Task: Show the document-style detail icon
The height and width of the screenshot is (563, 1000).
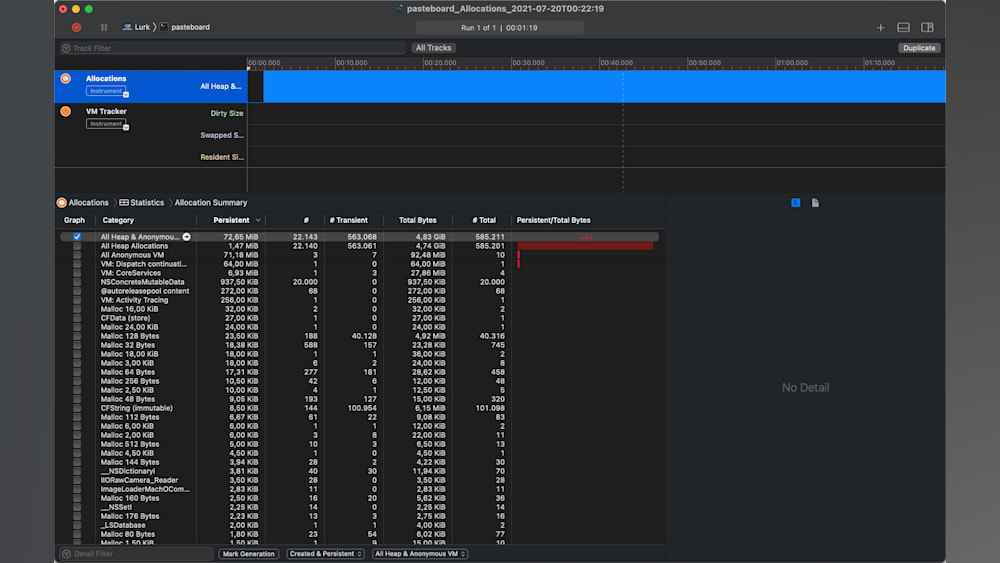Action: click(815, 203)
